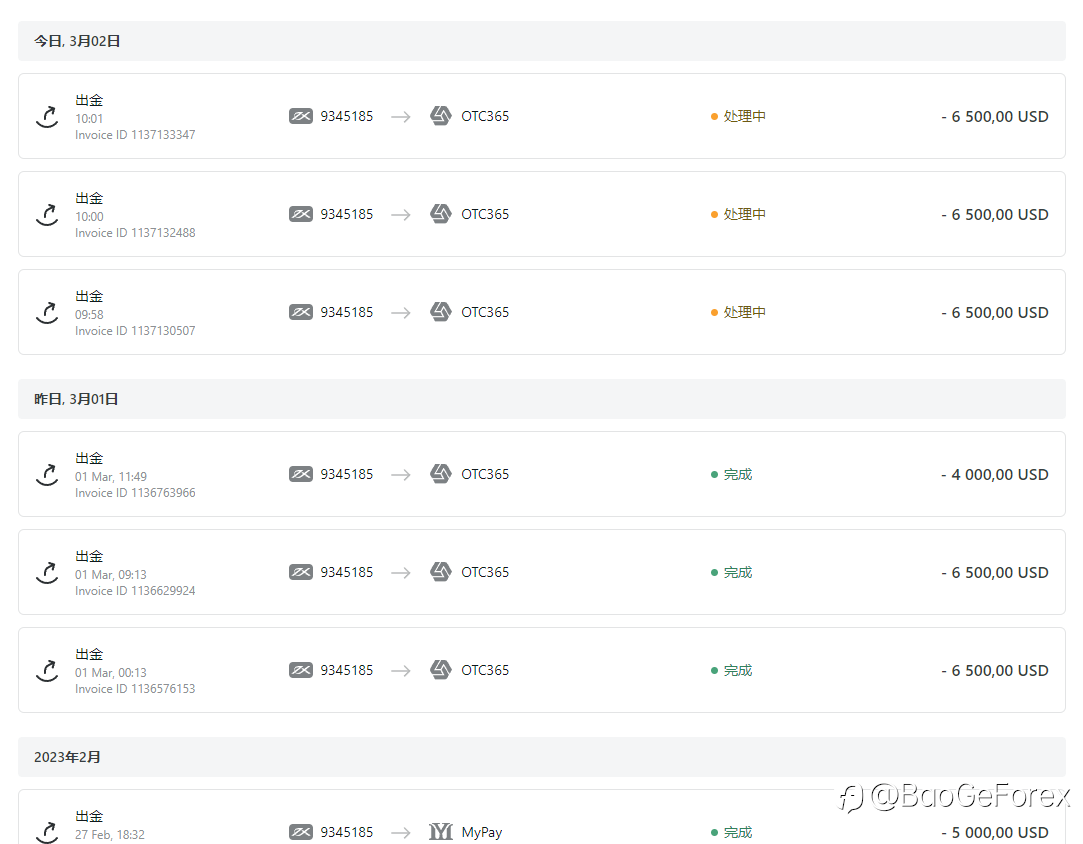Click MyPay logo in the 27 Feb row

[441, 832]
